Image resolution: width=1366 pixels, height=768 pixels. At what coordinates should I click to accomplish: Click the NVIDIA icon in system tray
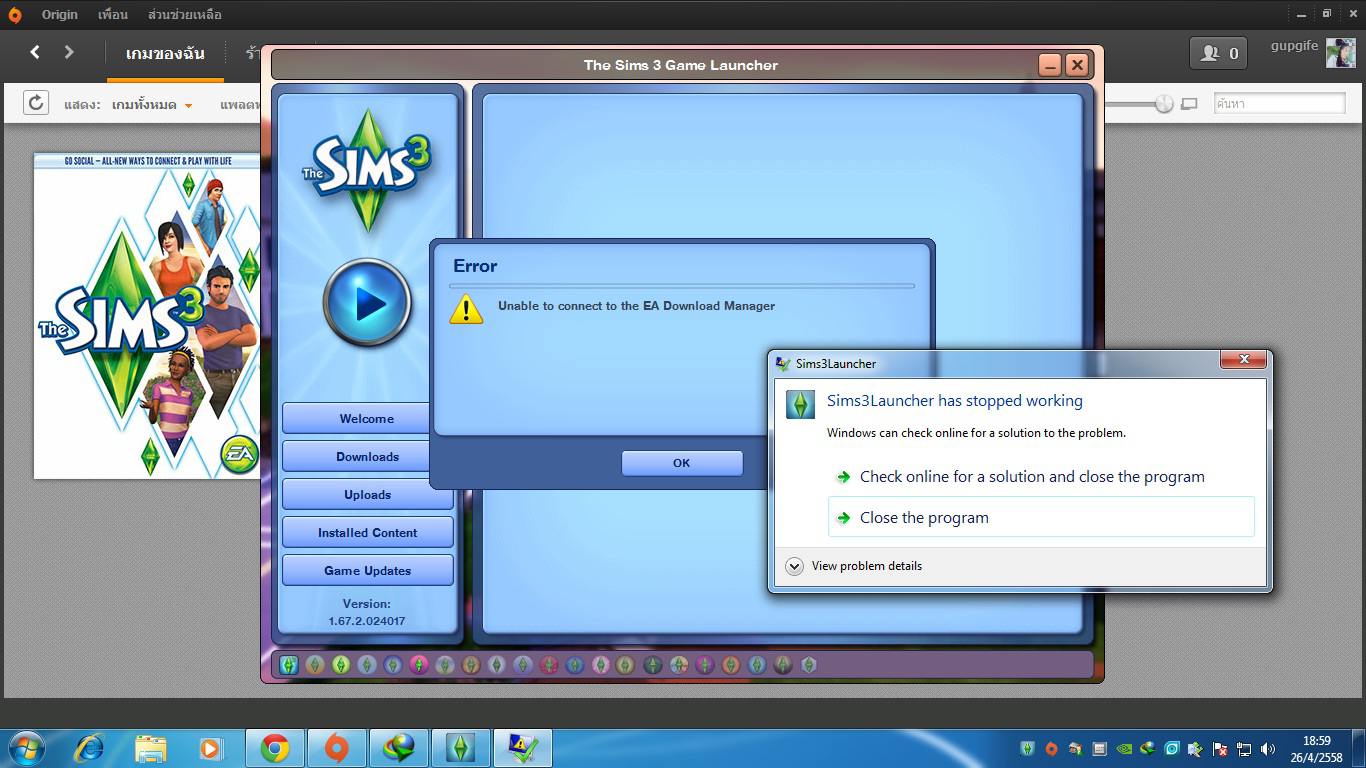pos(1124,749)
